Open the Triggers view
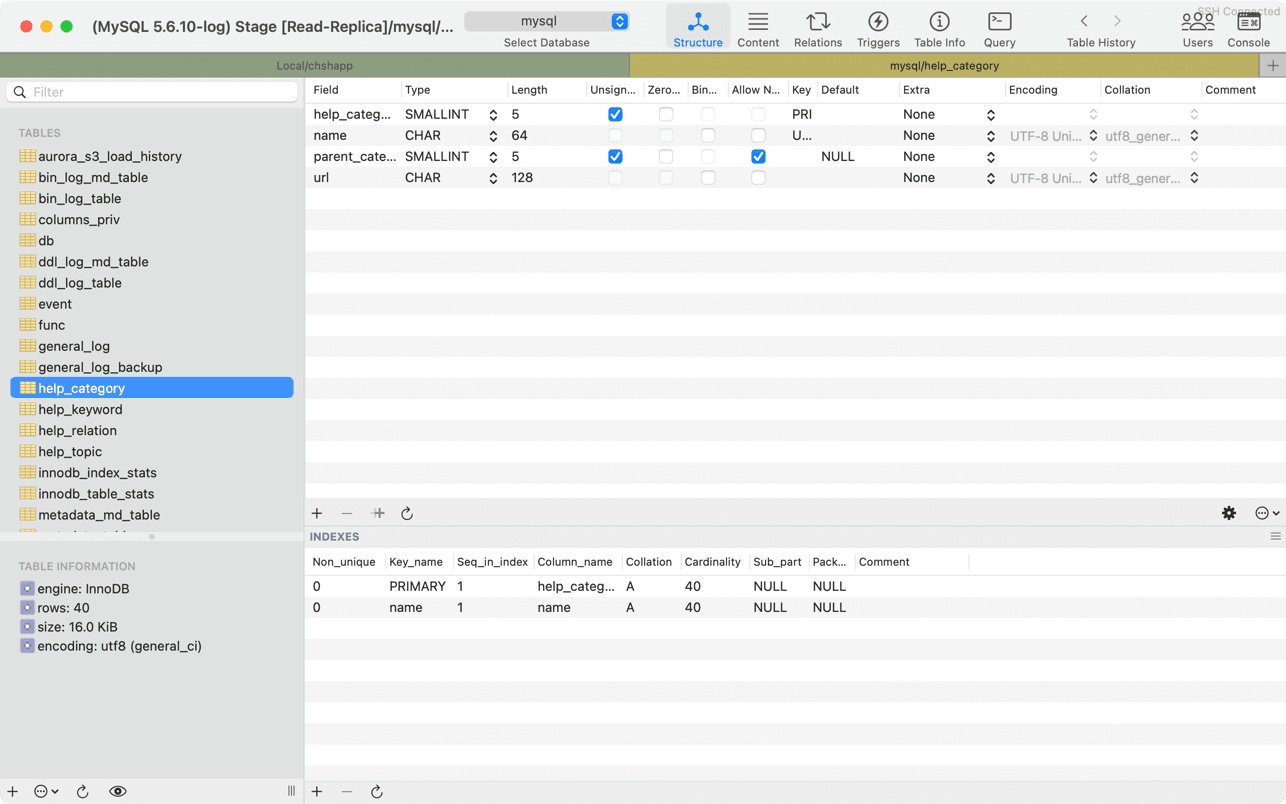The height and width of the screenshot is (804, 1286). pos(877,28)
